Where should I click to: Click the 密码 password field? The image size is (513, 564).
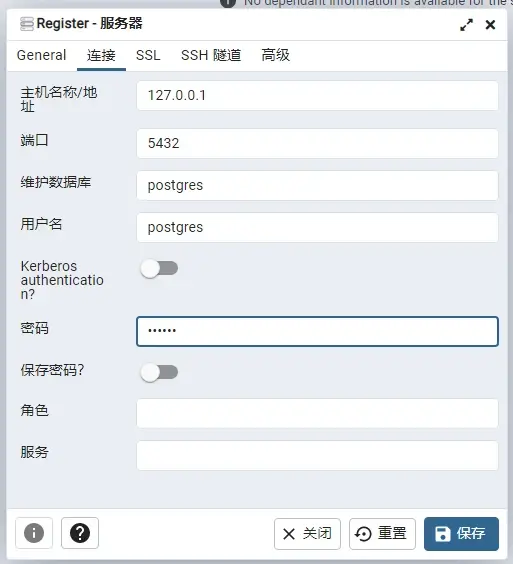317,331
